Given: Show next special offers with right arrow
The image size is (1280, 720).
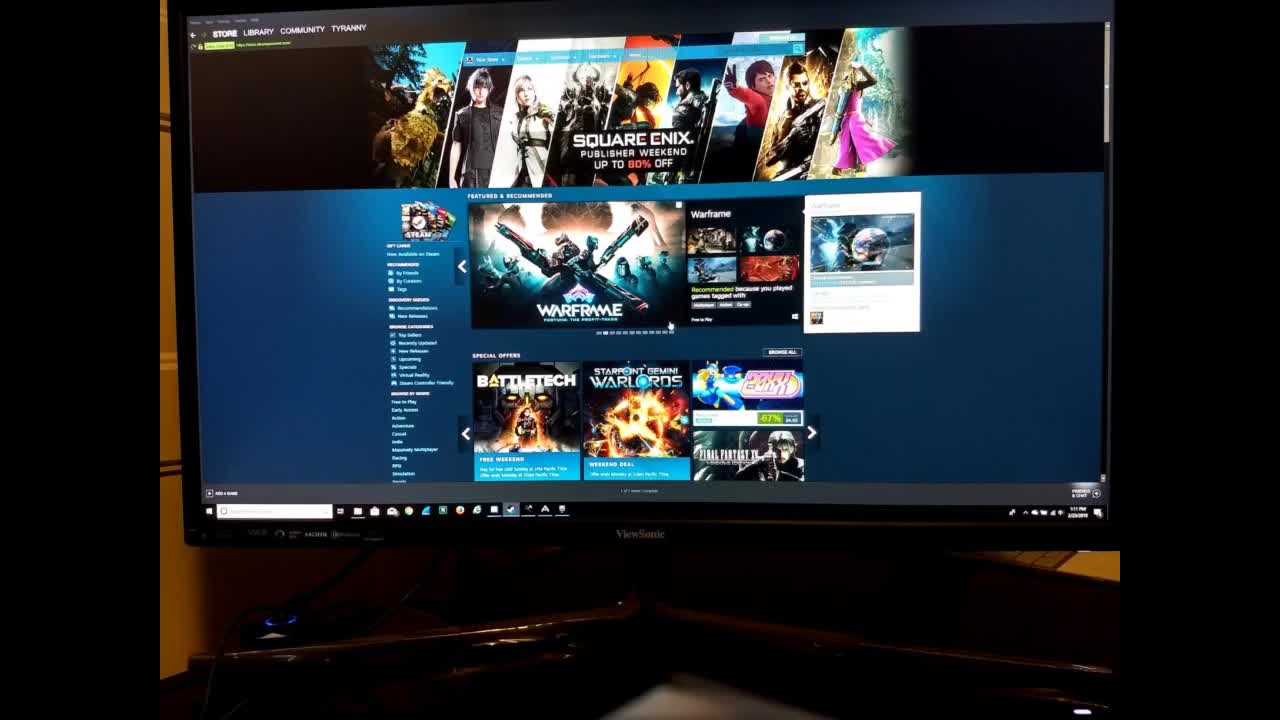Looking at the screenshot, I should coord(811,433).
